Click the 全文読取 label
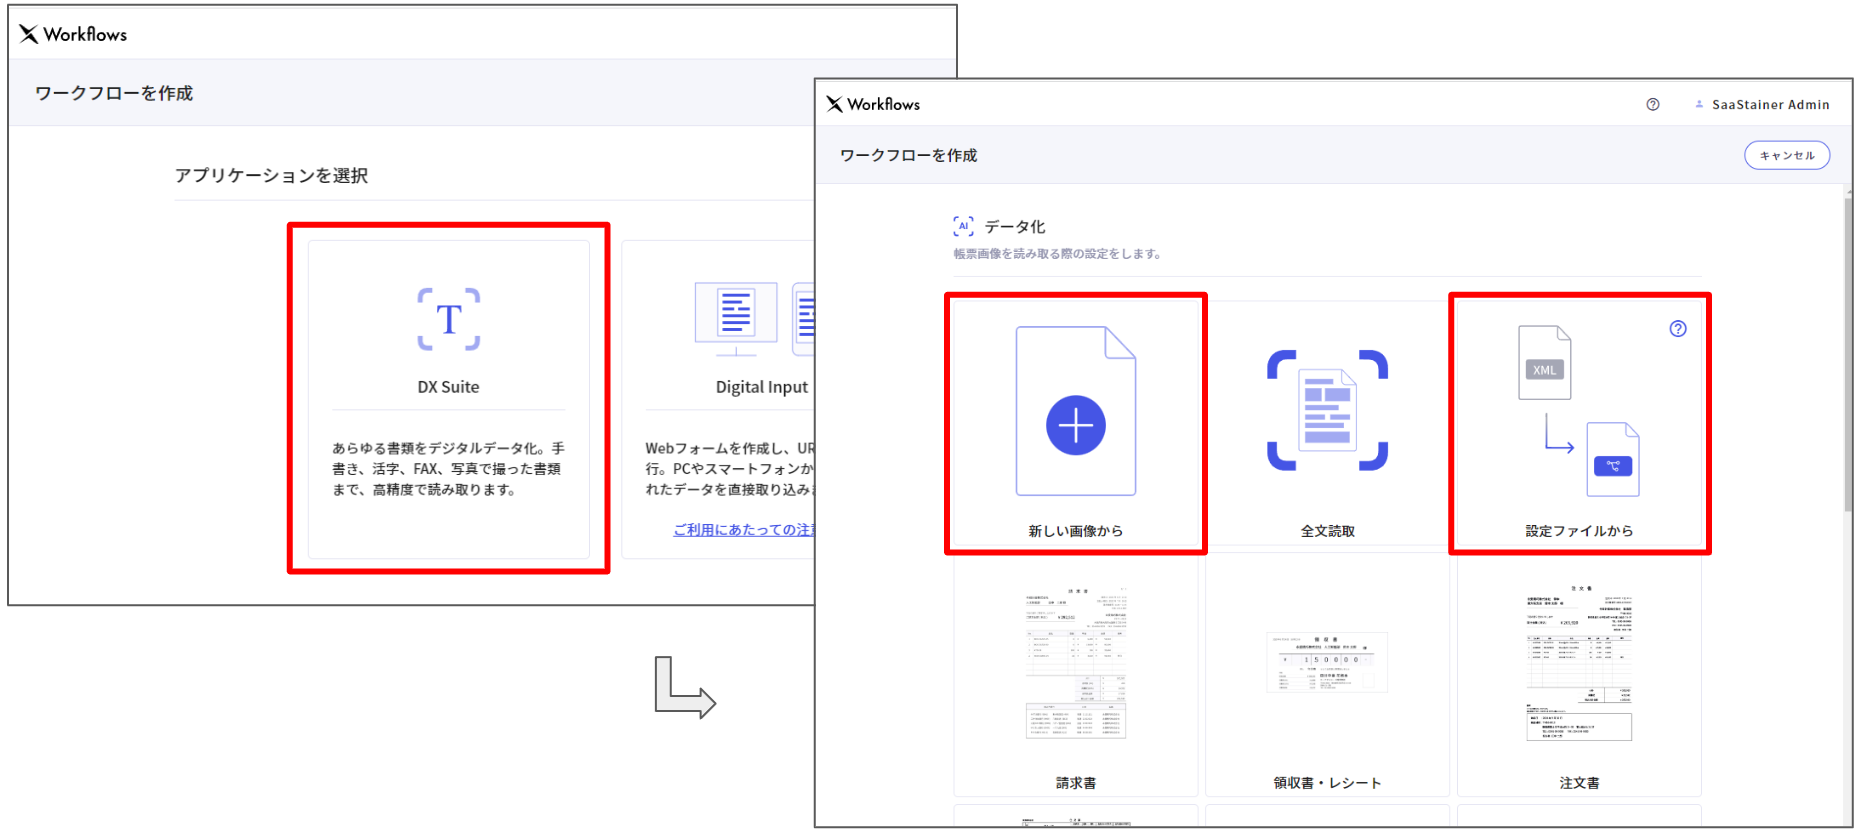 pos(1328,531)
